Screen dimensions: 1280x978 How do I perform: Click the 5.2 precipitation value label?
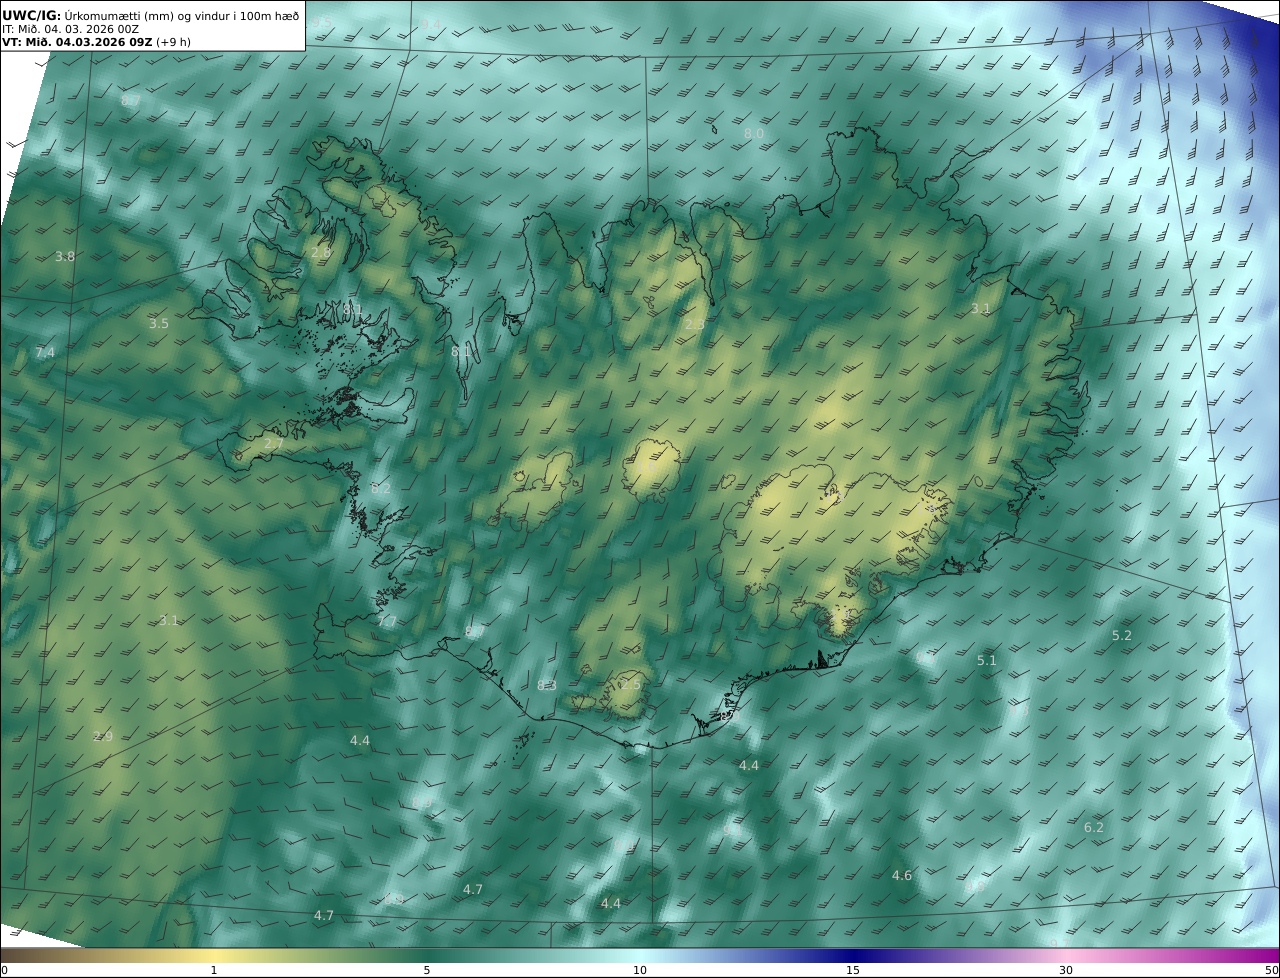pos(1122,635)
